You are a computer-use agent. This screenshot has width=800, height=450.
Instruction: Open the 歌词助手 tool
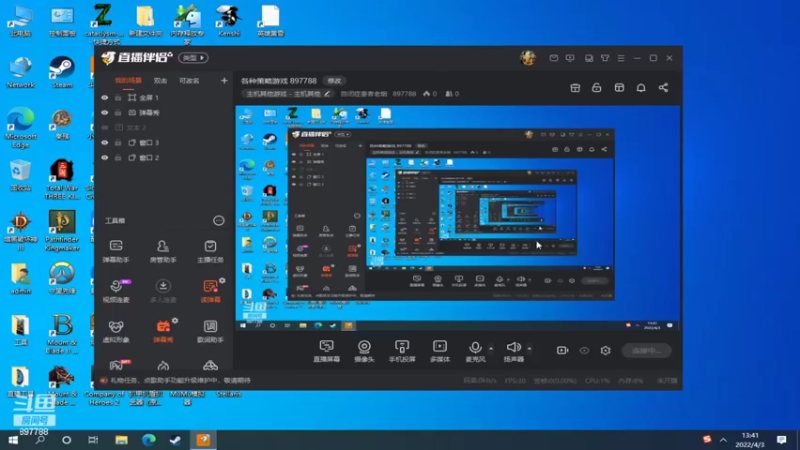tap(210, 331)
